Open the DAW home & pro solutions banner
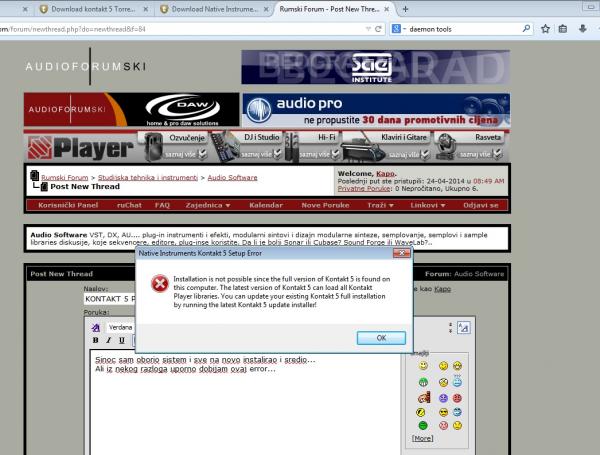 (132, 110)
